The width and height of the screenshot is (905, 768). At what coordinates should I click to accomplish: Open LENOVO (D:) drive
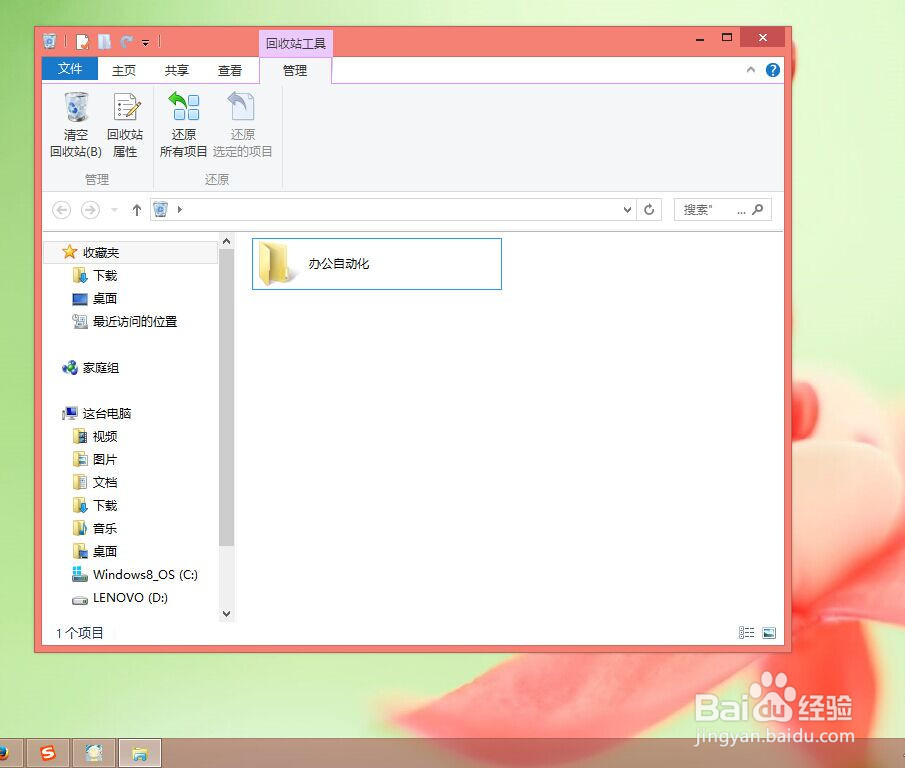(130, 597)
